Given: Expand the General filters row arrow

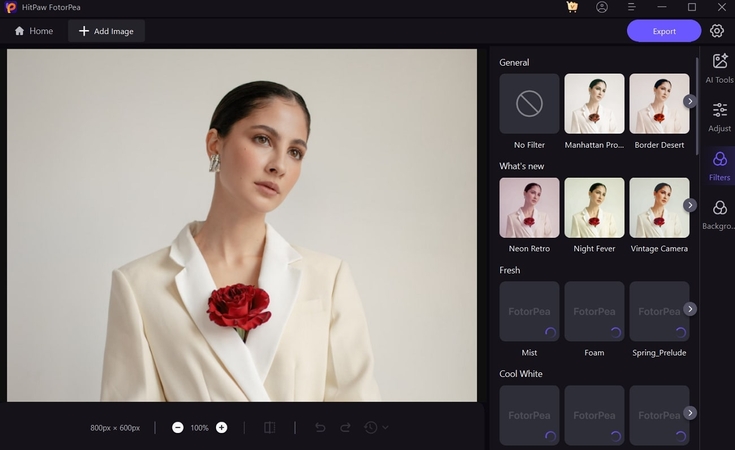Looking at the screenshot, I should pos(690,101).
